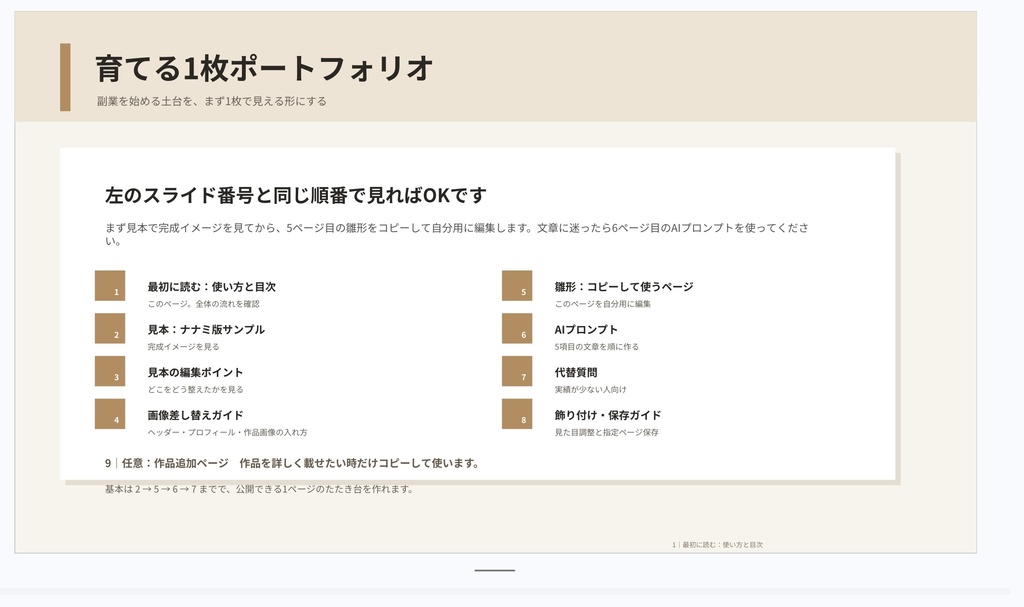Screen dimensions: 1024x607
Task: Click number box 3 in the index
Action: pos(110,371)
